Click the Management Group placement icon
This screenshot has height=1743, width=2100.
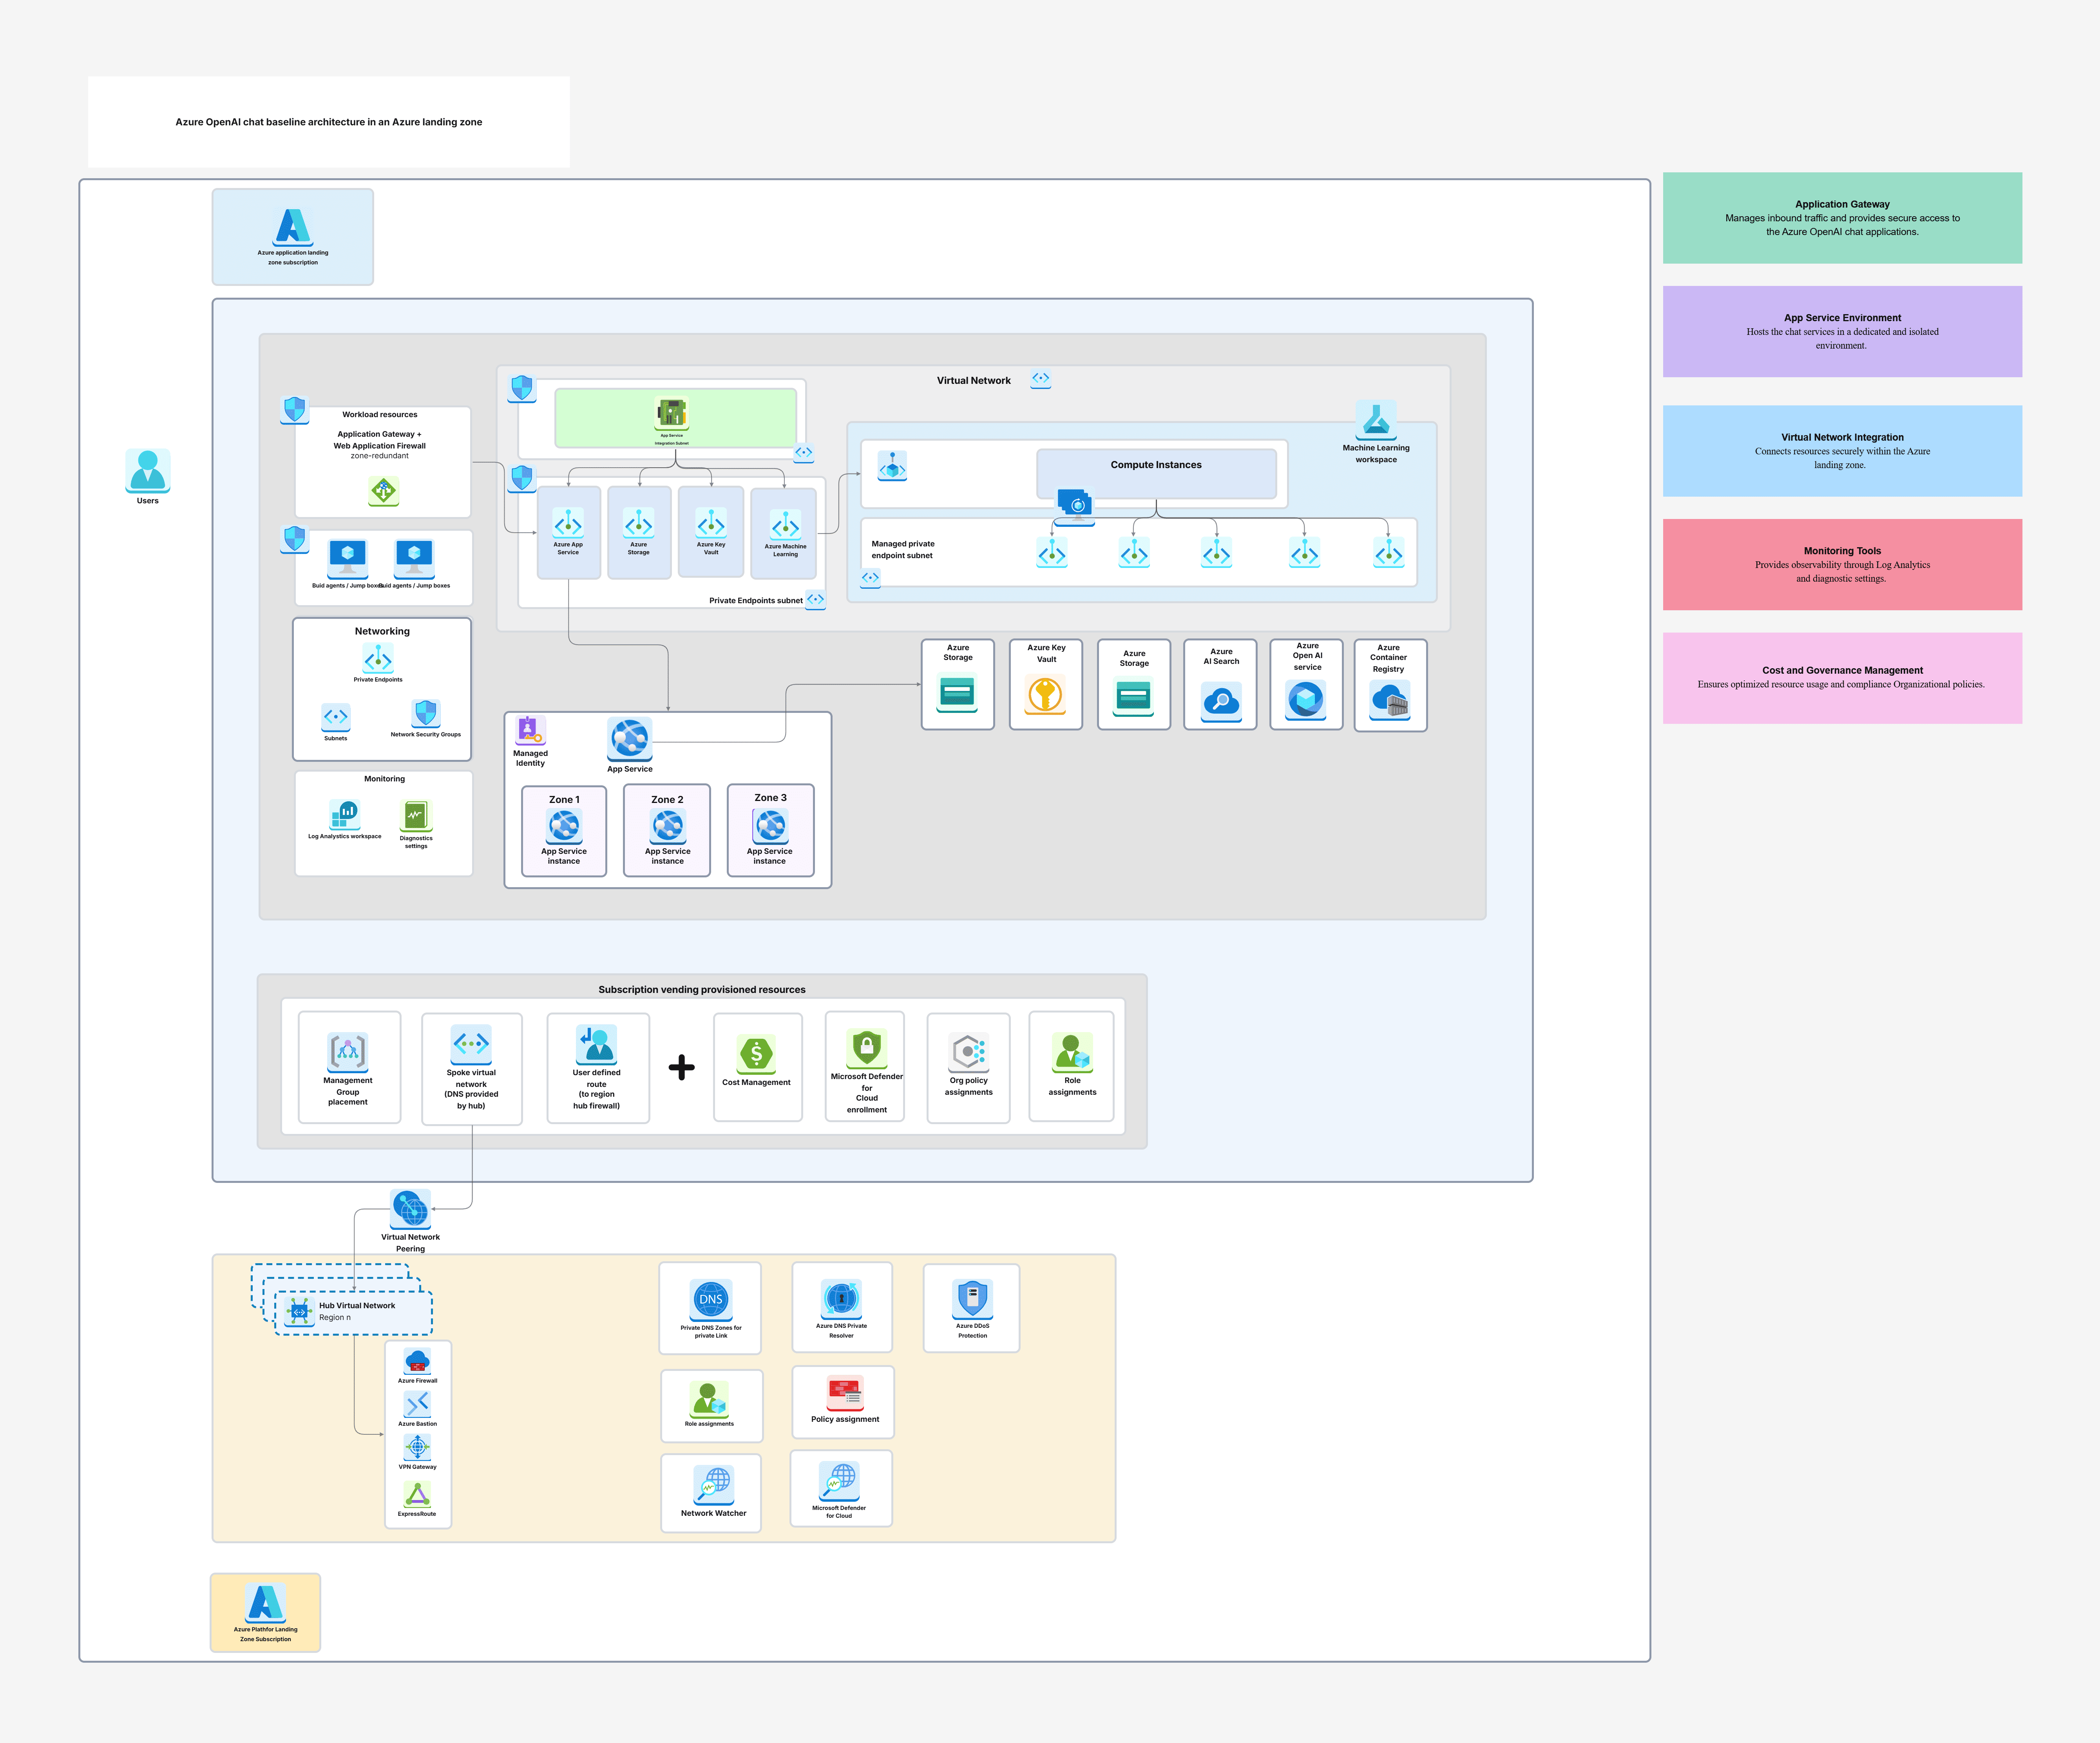(x=348, y=1052)
